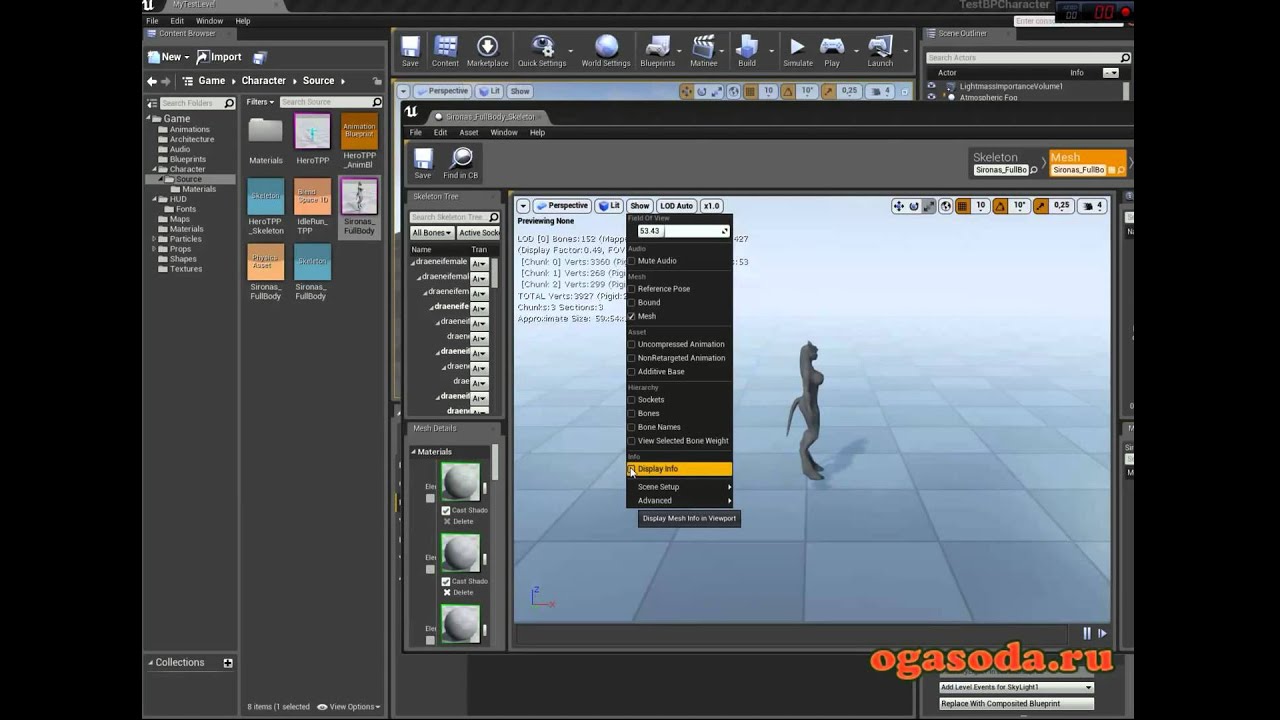Open the All Bones filter dropdown
The height and width of the screenshot is (720, 1280).
click(x=431, y=233)
